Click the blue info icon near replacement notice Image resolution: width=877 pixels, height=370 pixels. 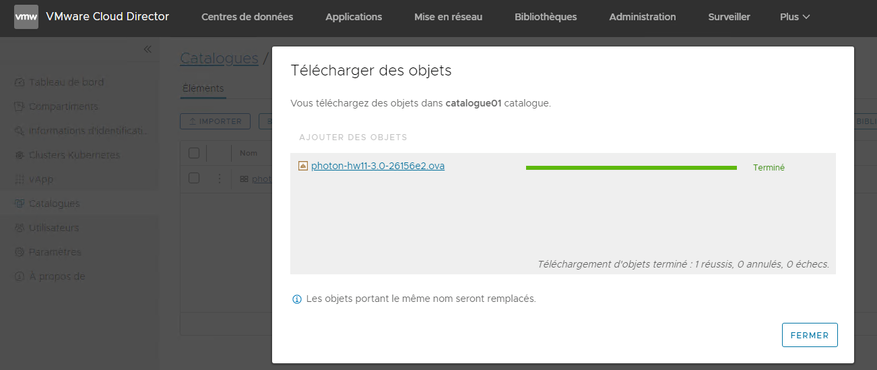coord(297,300)
